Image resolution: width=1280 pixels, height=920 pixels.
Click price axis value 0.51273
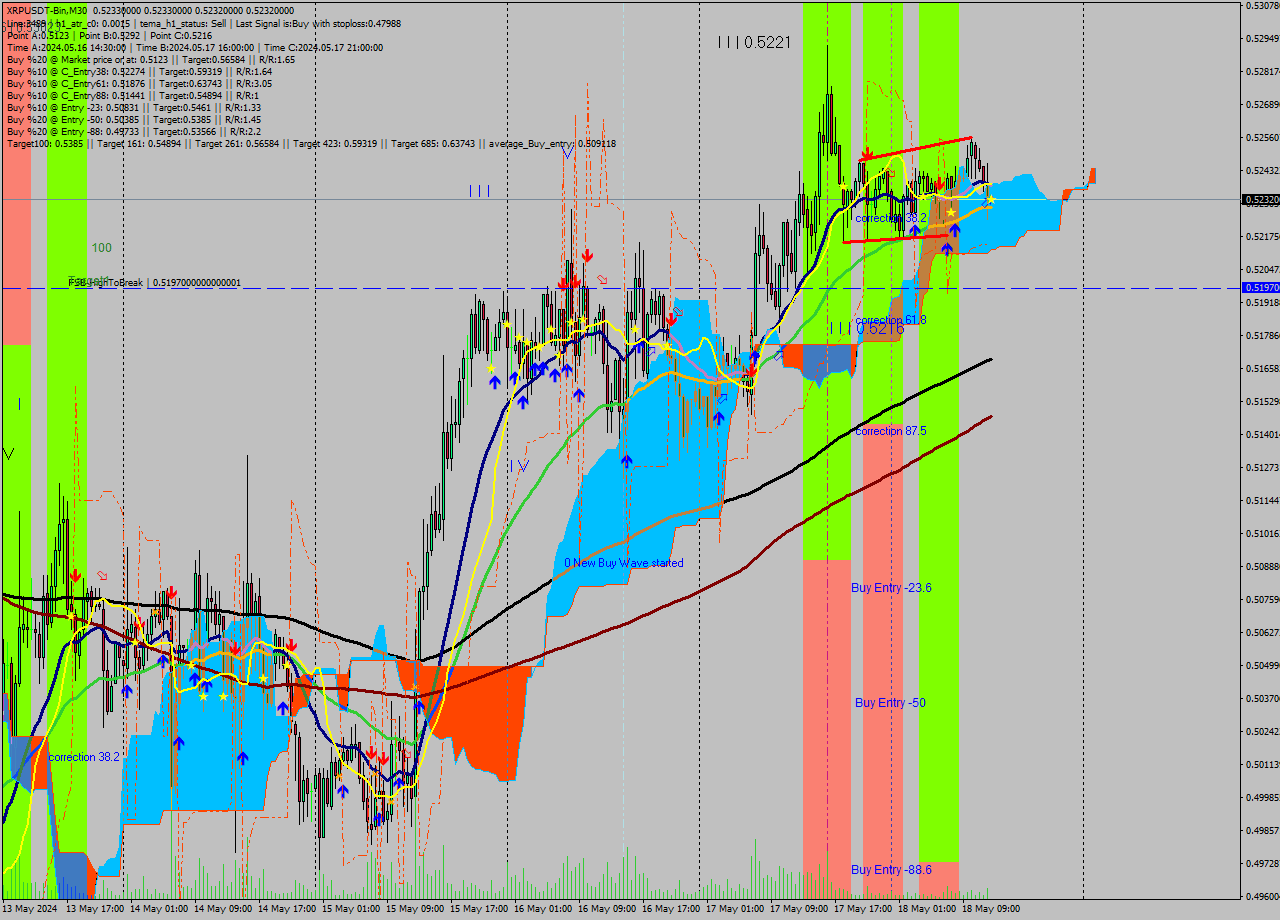pos(1264,468)
